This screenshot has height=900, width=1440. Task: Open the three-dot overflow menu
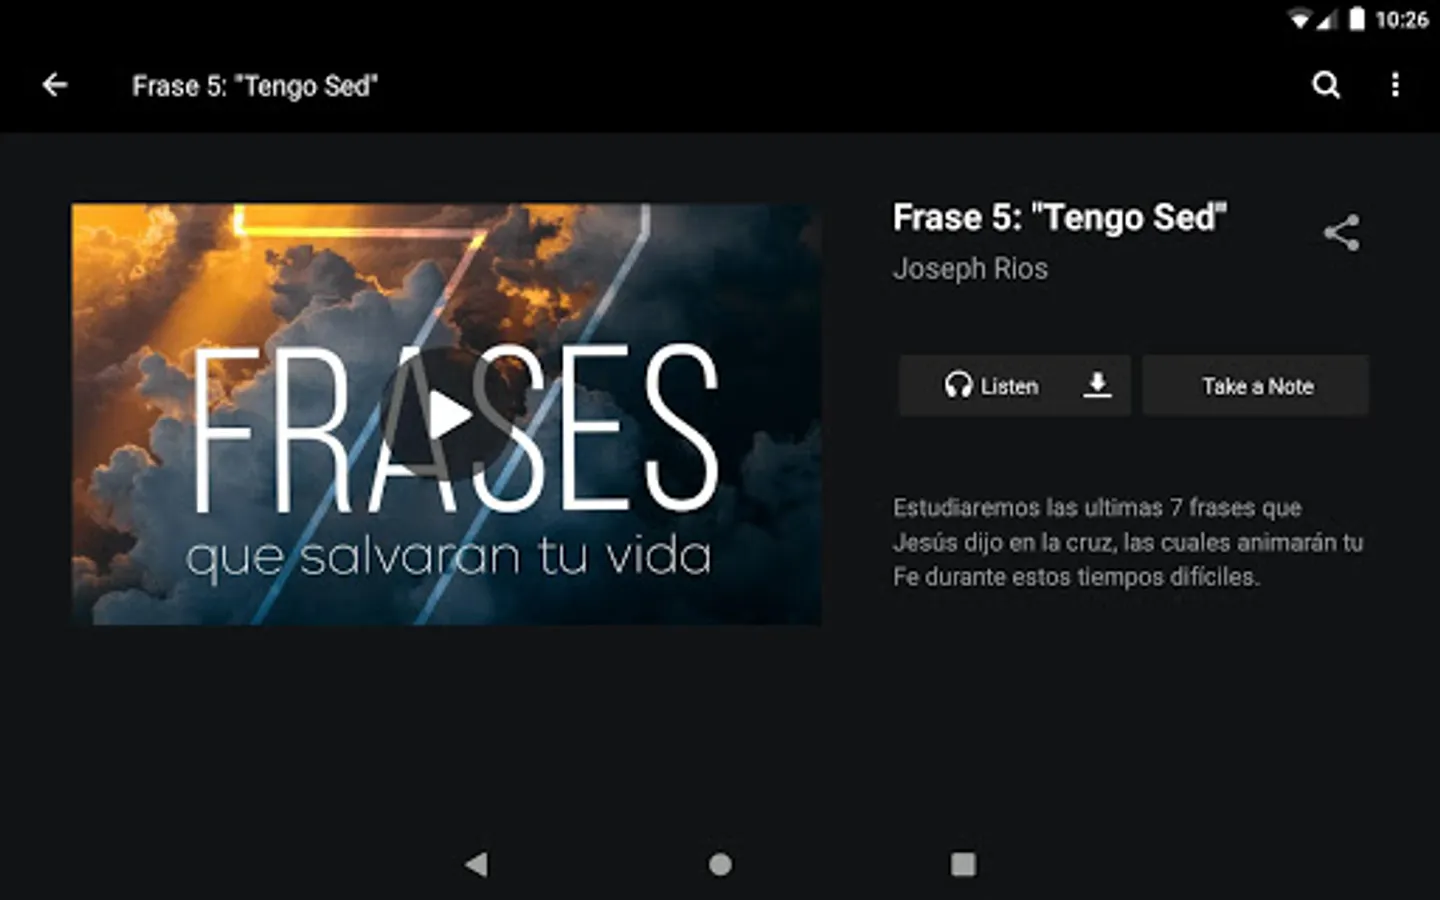click(1395, 85)
